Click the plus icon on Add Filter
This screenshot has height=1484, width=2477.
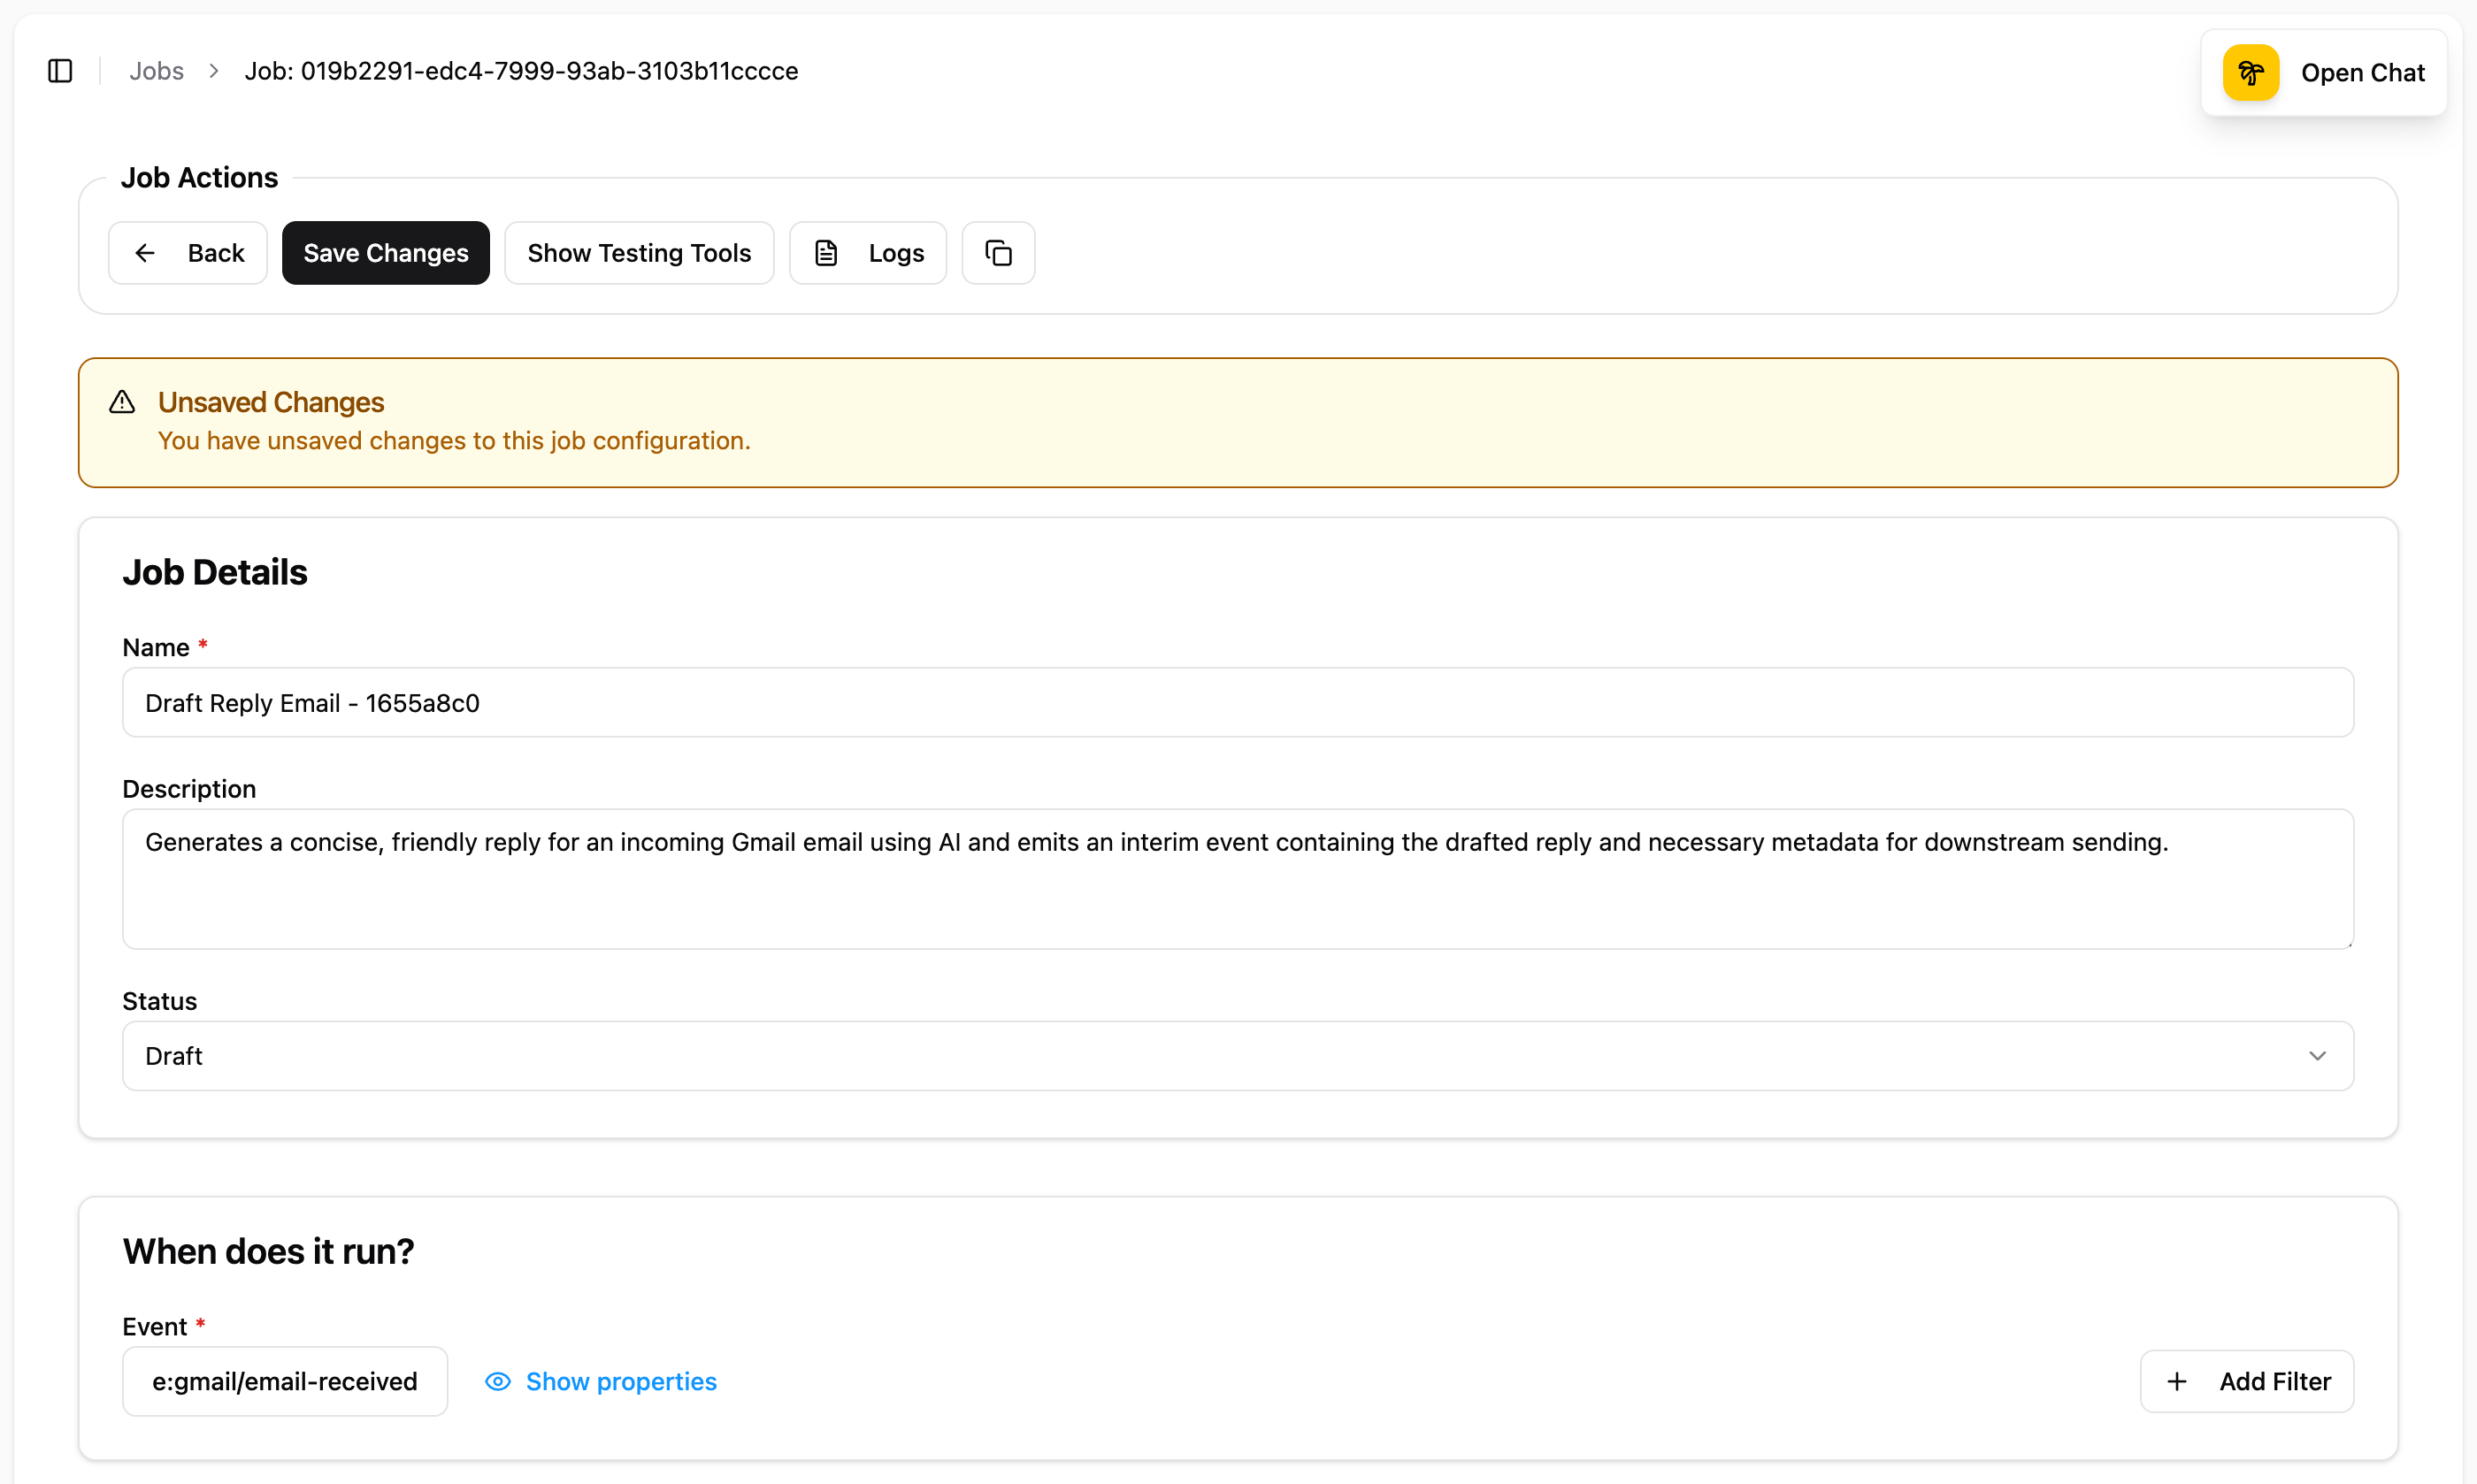click(2177, 1381)
